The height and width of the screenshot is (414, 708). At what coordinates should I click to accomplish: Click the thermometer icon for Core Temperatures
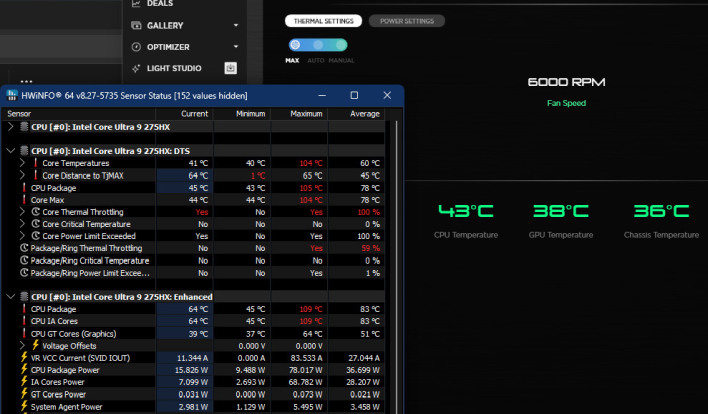coord(35,162)
